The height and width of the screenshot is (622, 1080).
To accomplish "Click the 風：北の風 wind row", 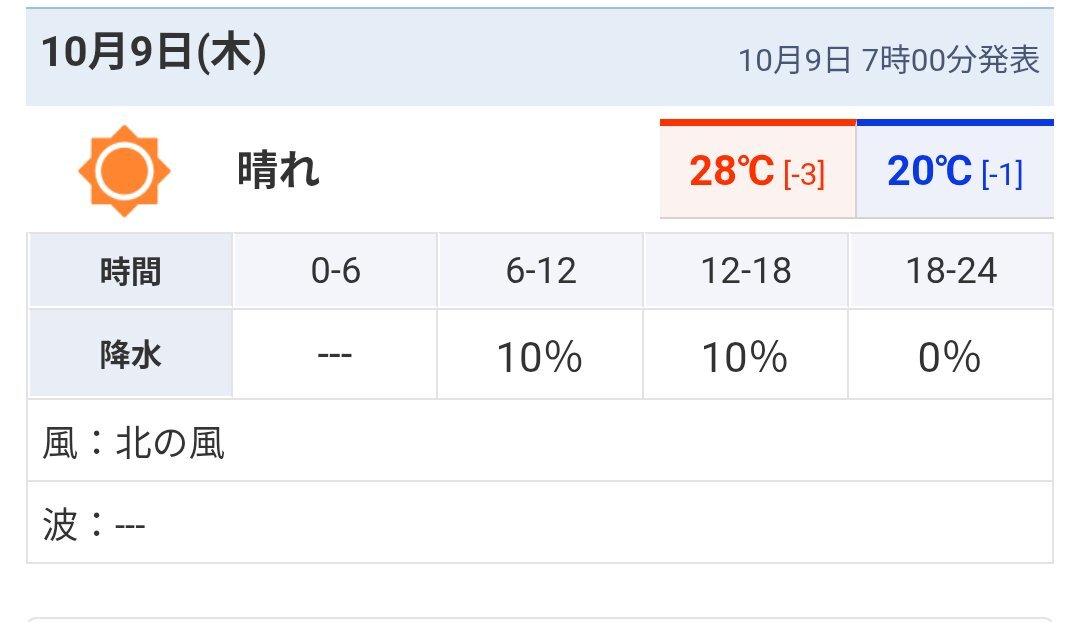I will coord(134,442).
